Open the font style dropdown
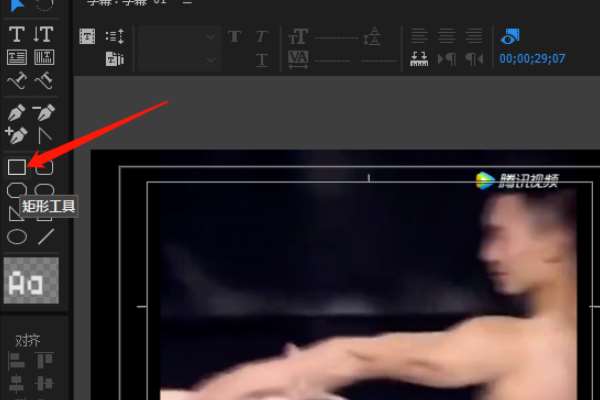This screenshot has height=400, width=600. pyautogui.click(x=177, y=60)
